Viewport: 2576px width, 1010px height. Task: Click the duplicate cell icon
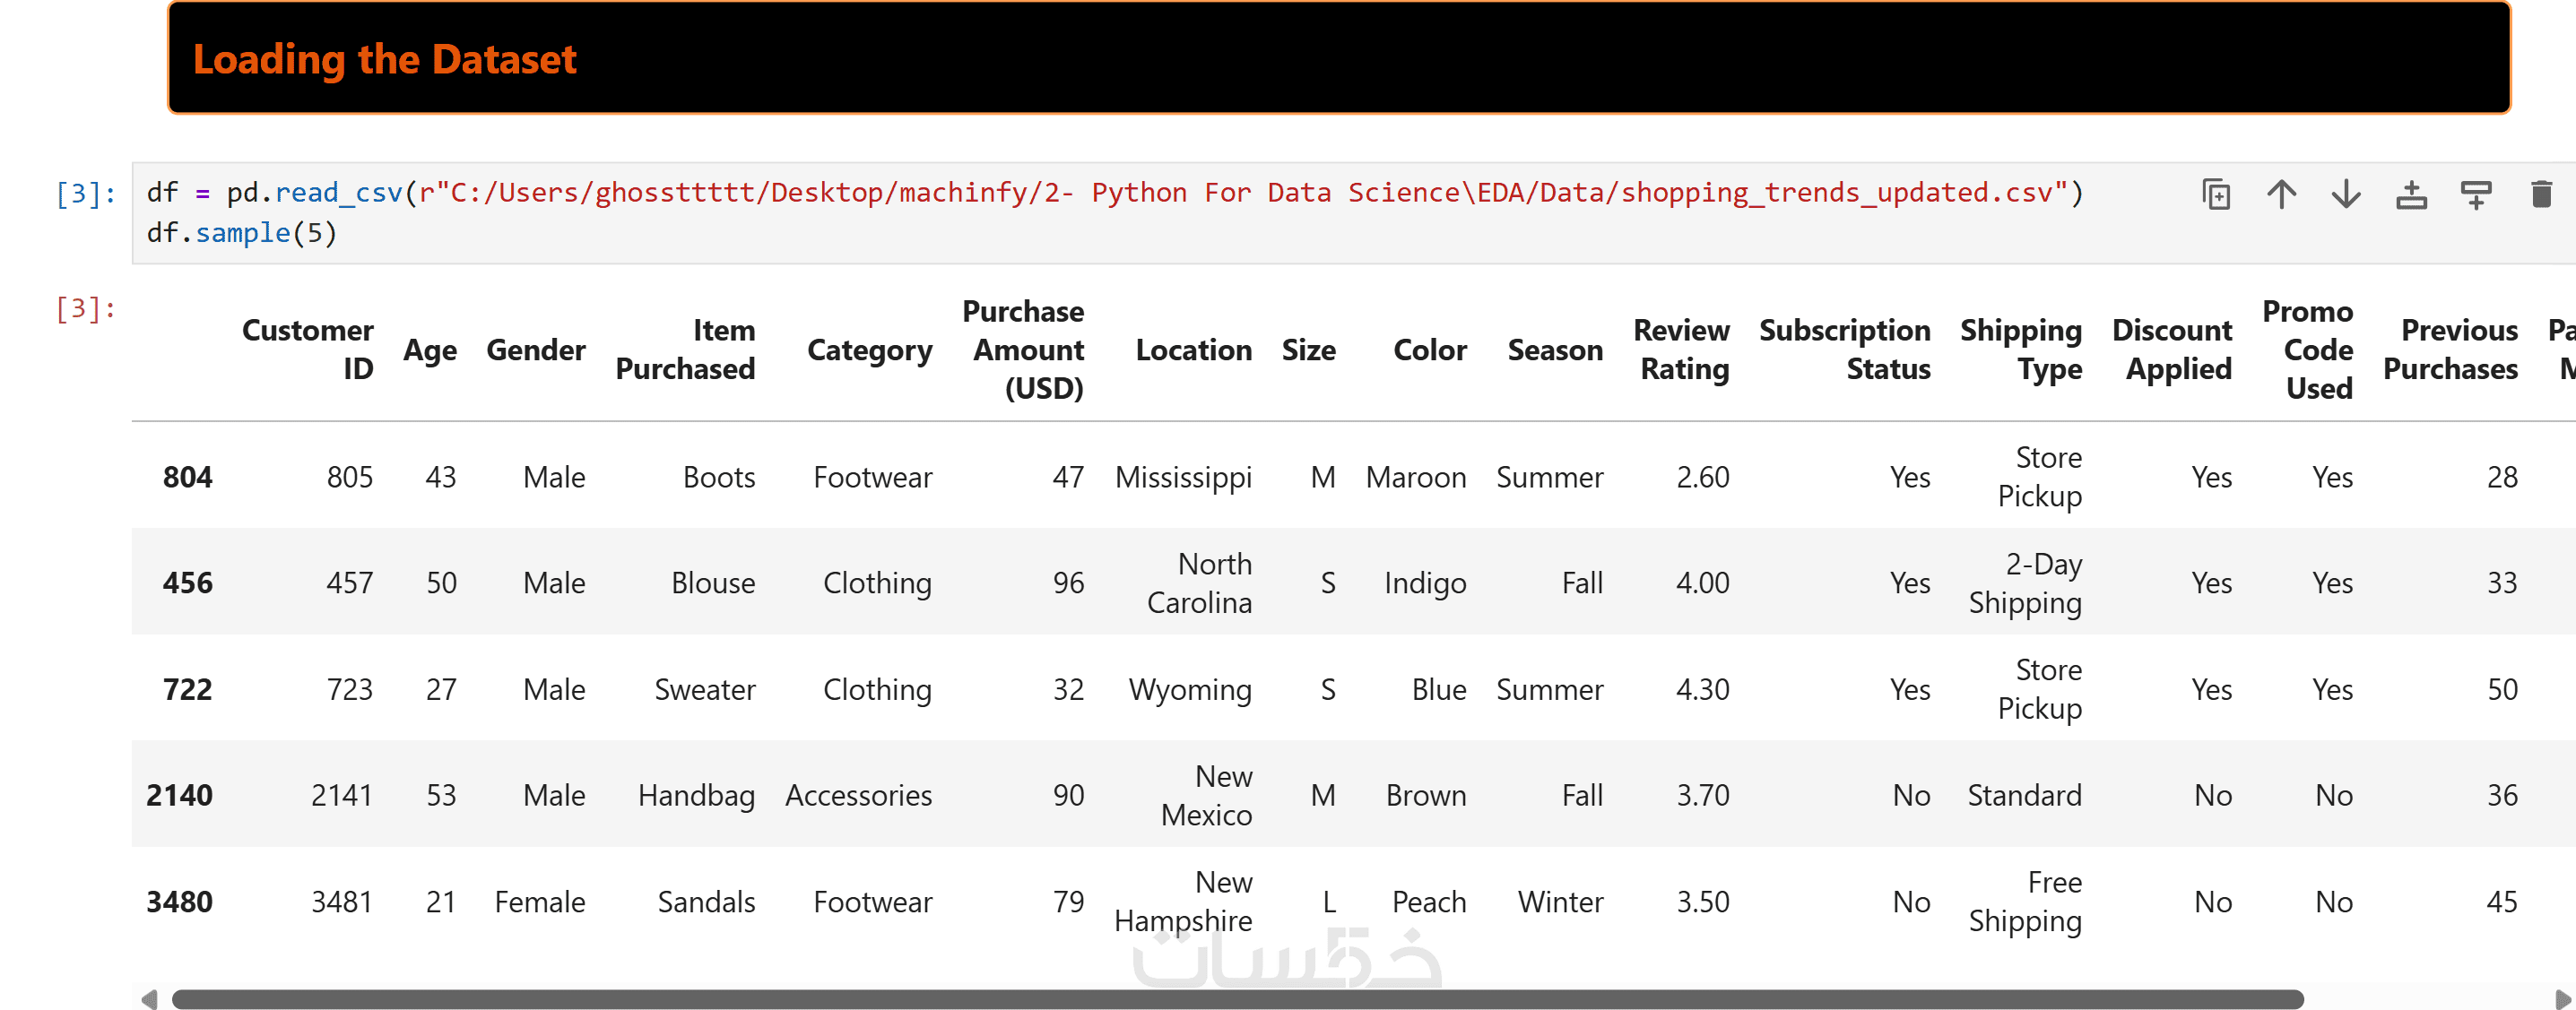2216,194
